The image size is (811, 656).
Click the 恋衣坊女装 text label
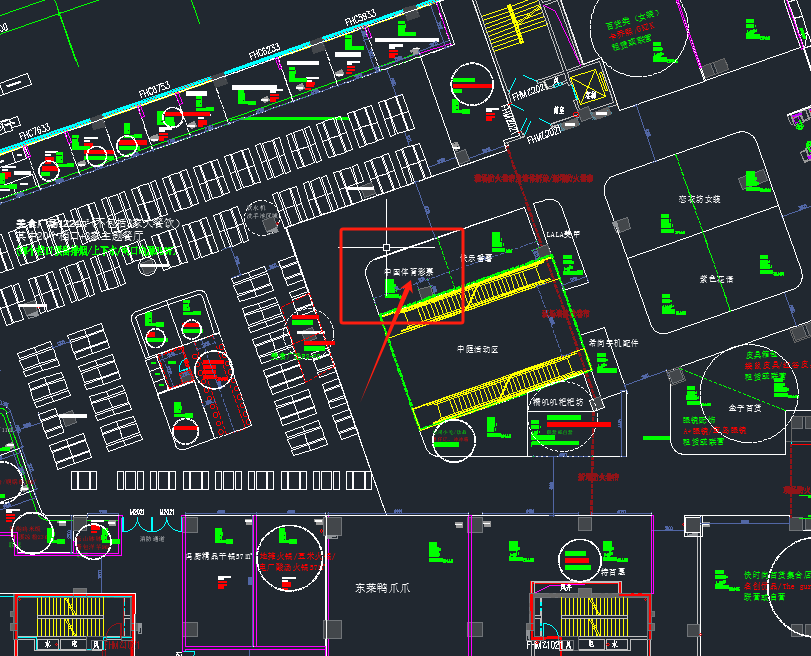point(699,199)
